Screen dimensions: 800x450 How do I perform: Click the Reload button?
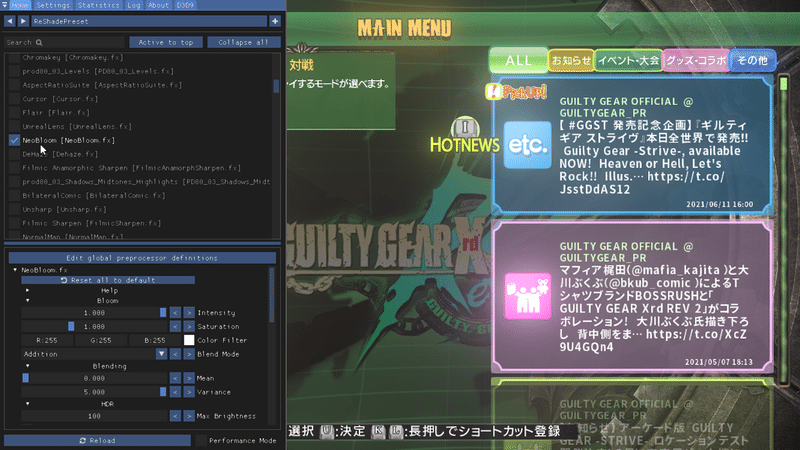(97, 440)
